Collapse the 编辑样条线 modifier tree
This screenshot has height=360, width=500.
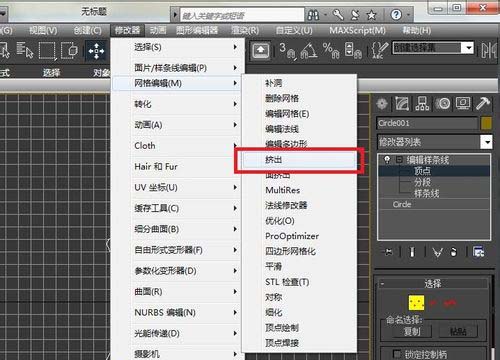tap(399, 160)
